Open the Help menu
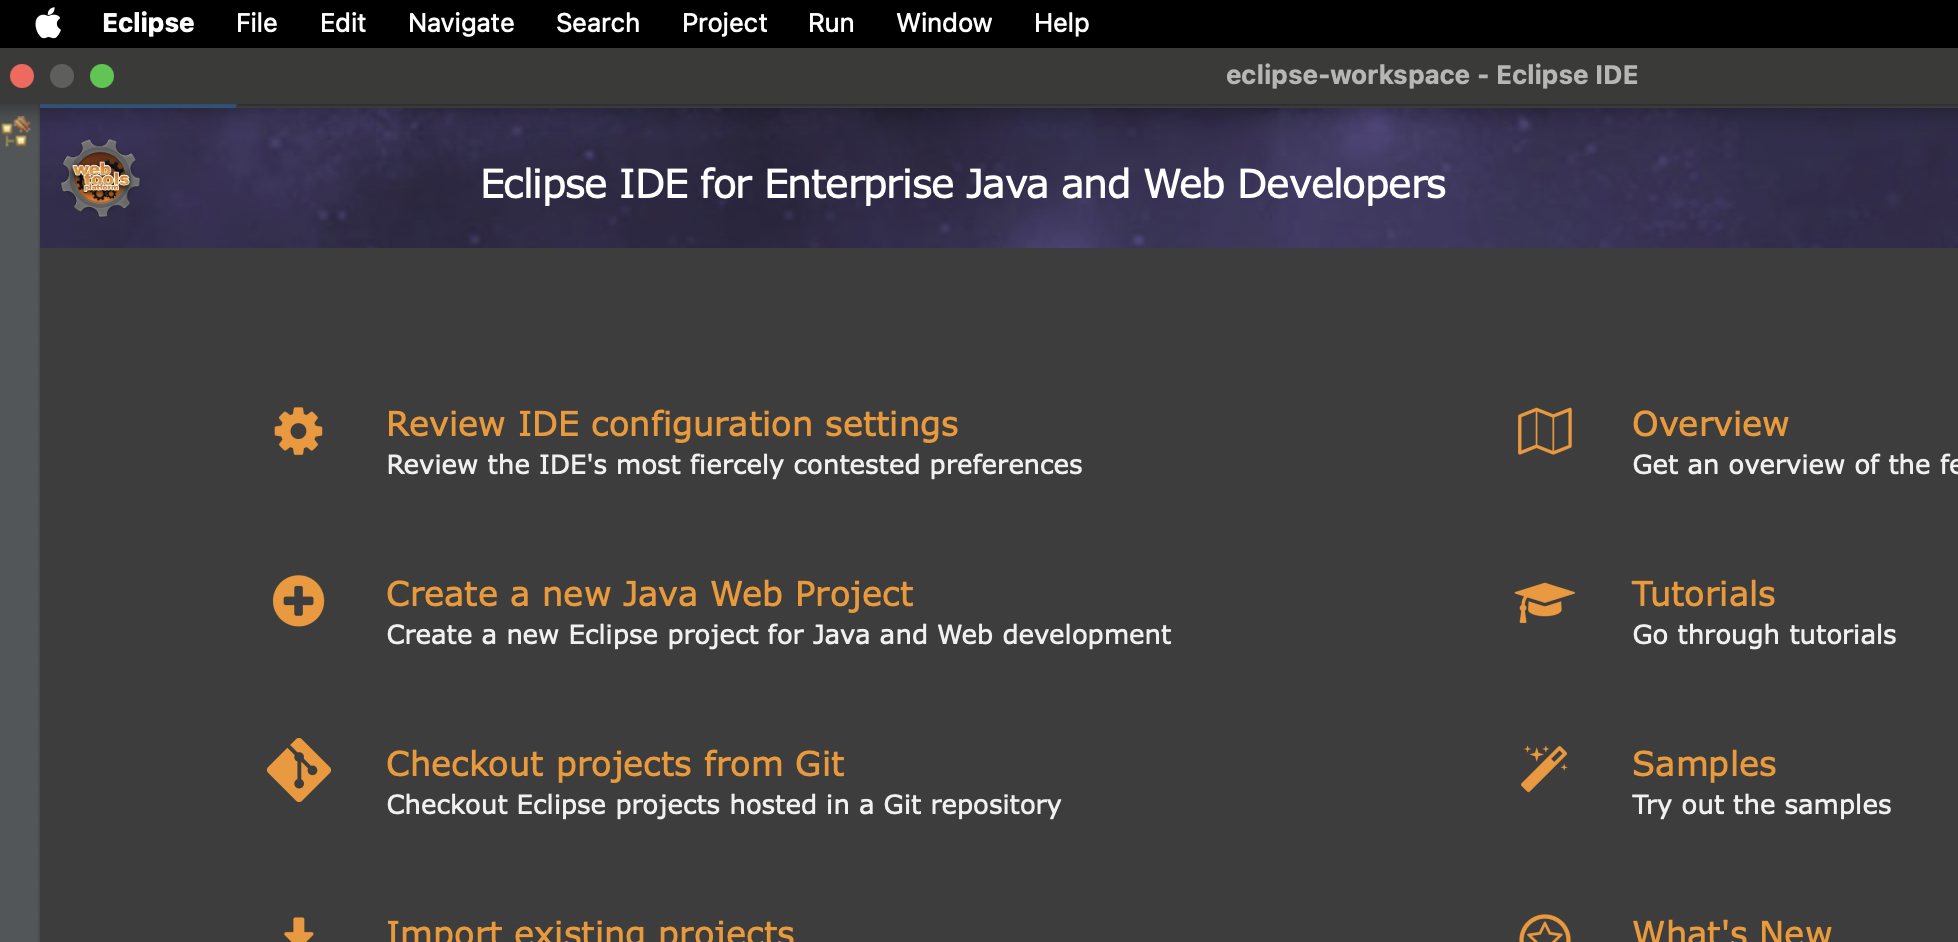The height and width of the screenshot is (942, 1958). 1061,23
